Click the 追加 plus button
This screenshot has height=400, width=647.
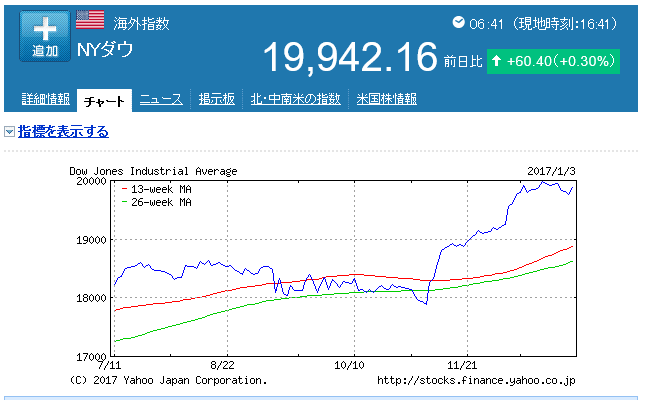pos(45,36)
